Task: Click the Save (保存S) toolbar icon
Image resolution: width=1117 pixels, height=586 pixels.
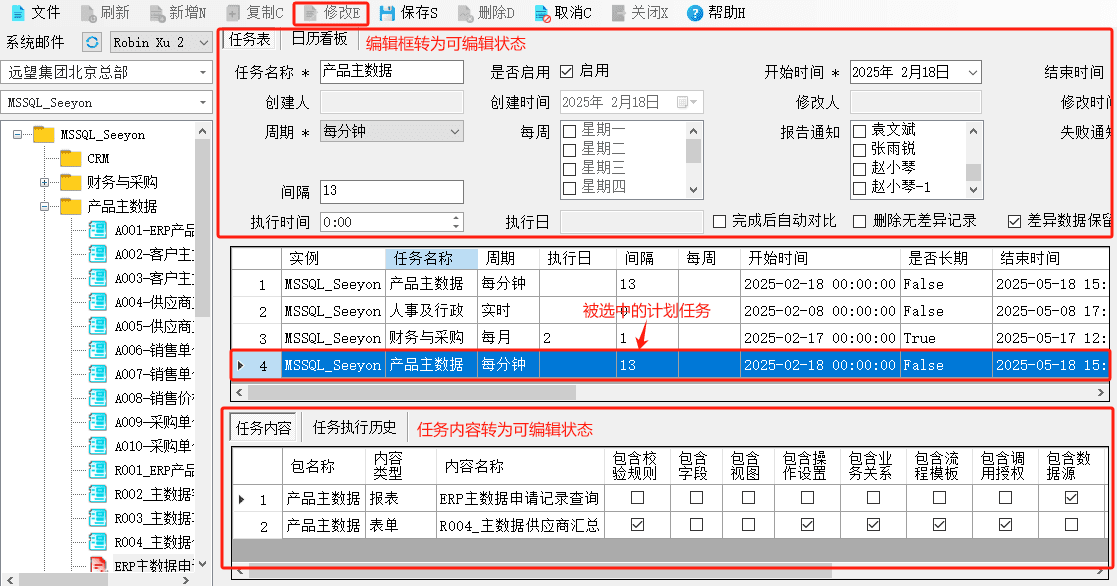Action: 387,13
